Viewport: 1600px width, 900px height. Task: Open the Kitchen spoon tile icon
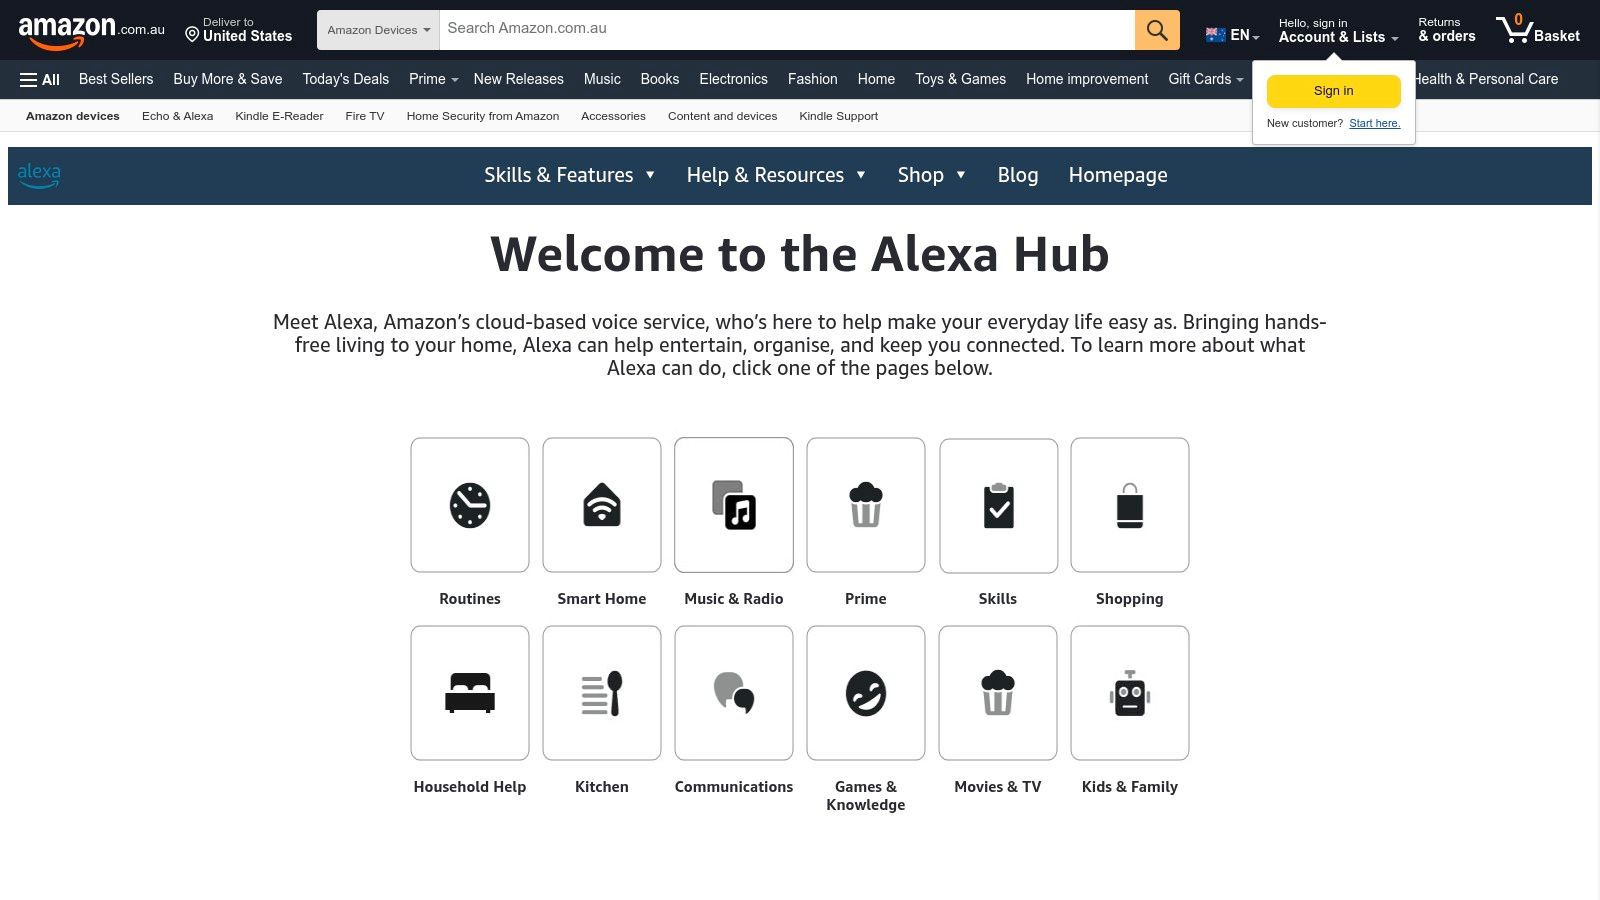602,693
